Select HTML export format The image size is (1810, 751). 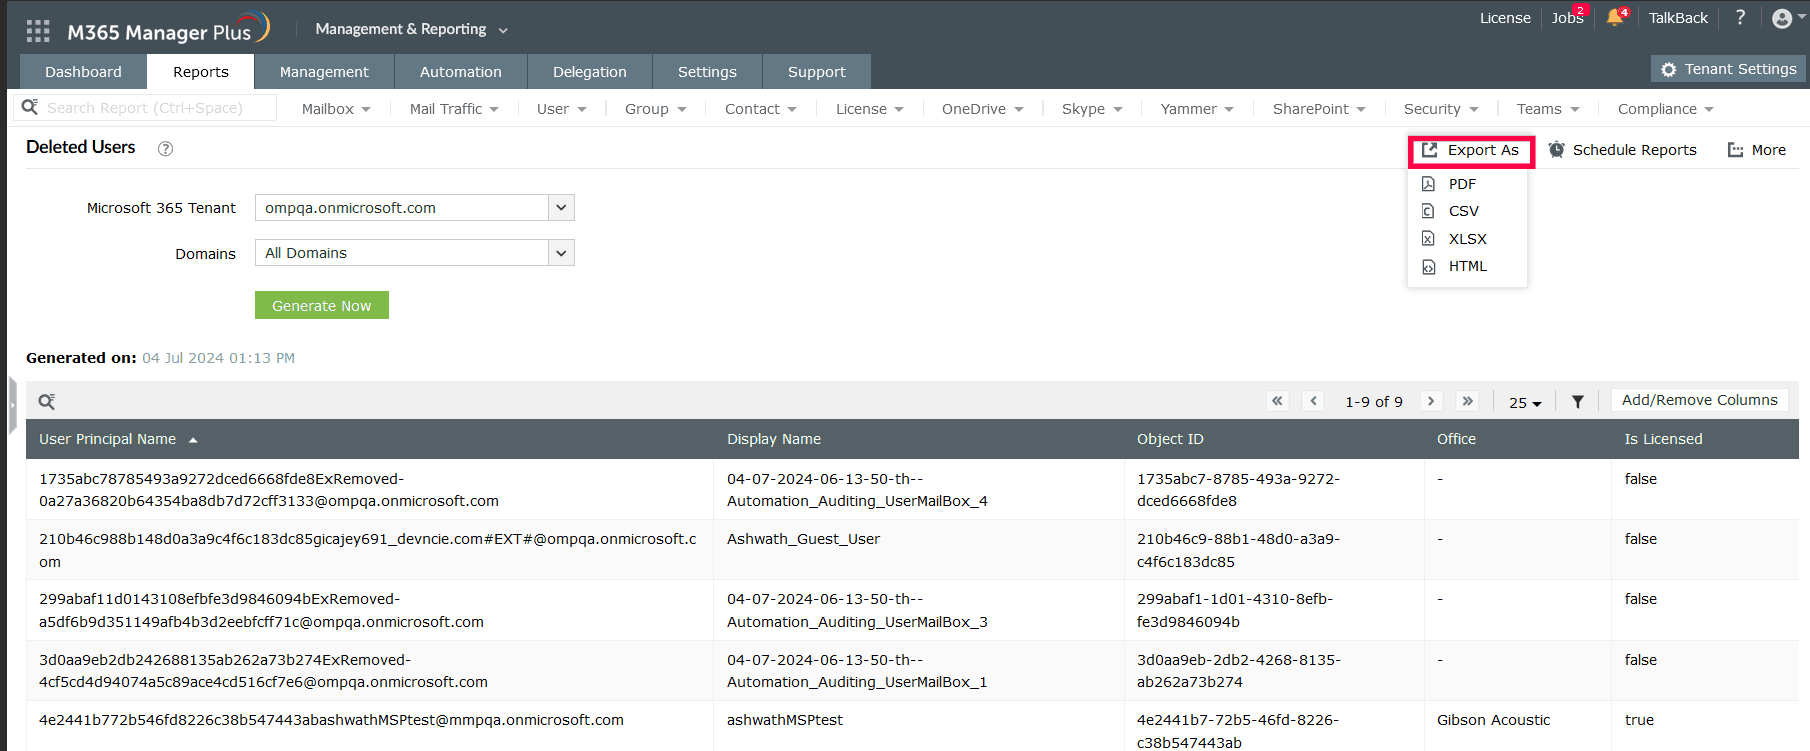[x=1467, y=267]
